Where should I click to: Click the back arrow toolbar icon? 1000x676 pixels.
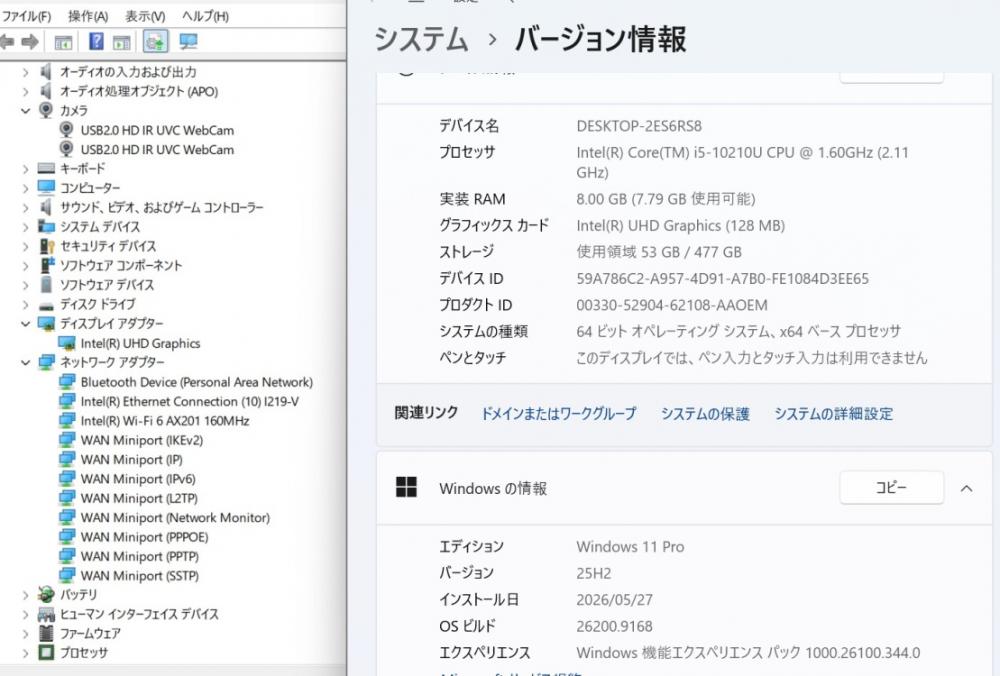coord(6,42)
